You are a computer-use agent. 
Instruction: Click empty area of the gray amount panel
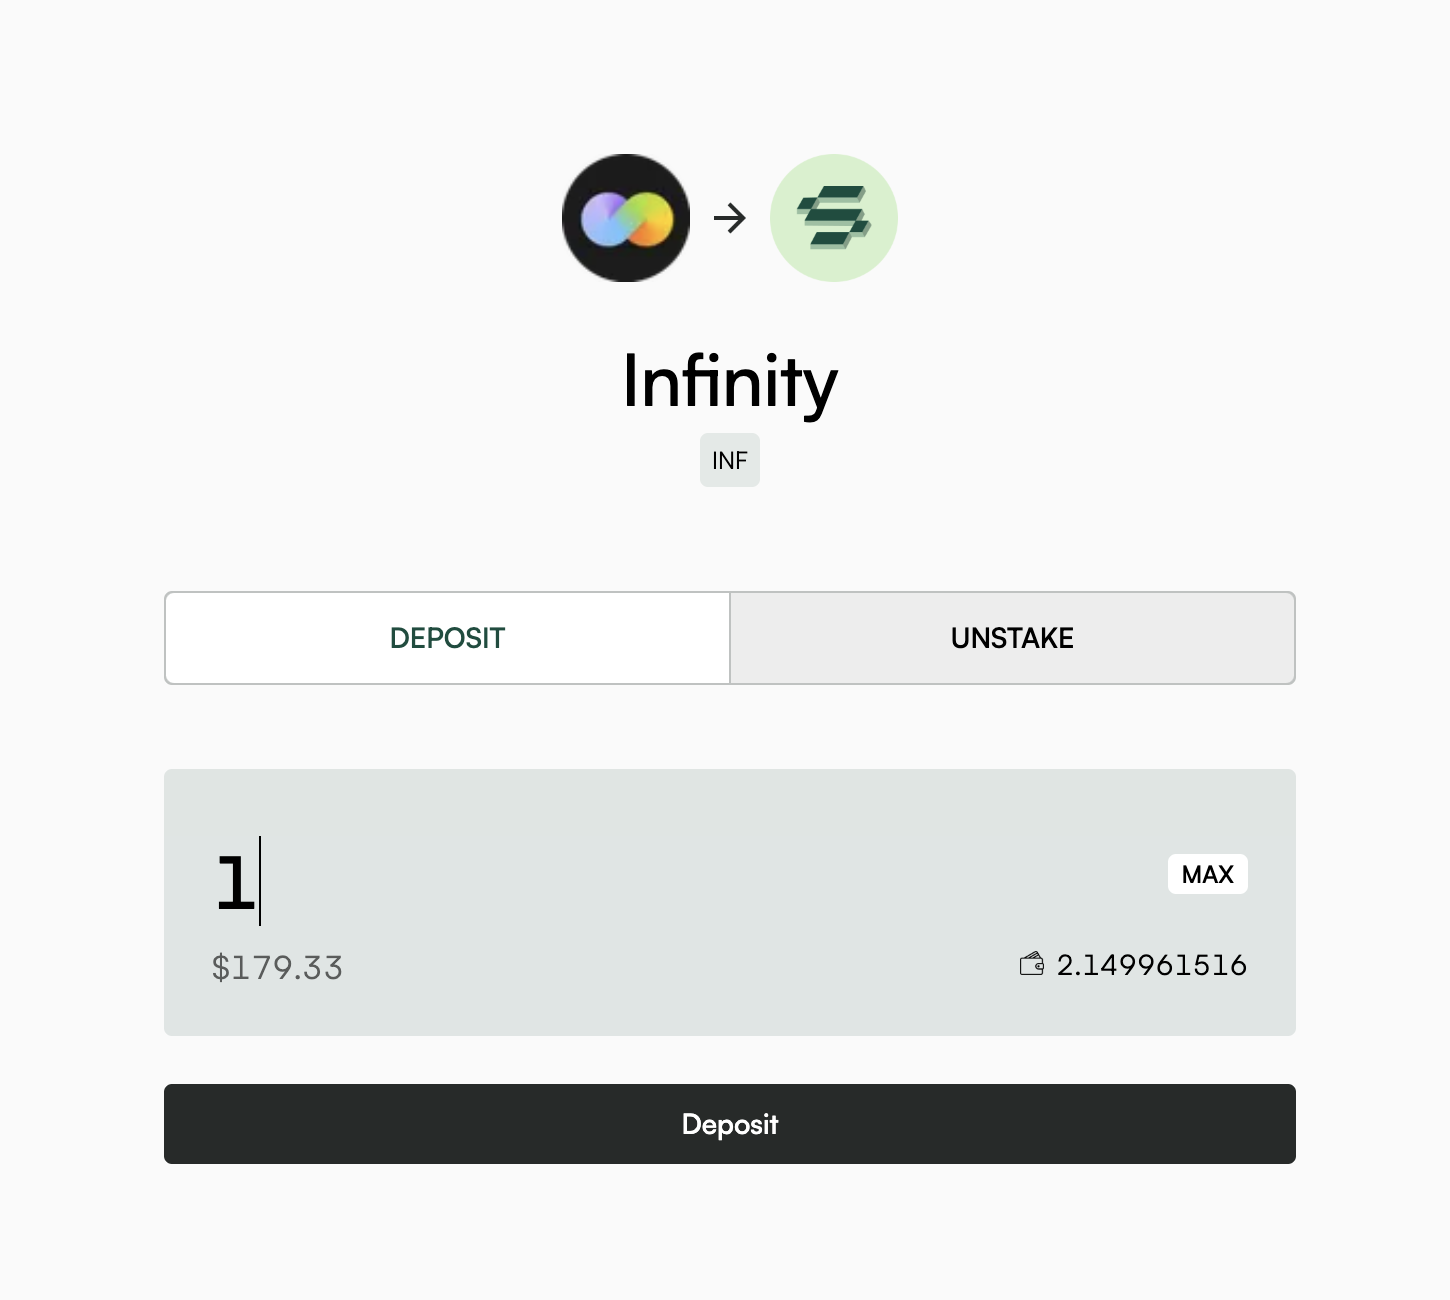(700, 990)
